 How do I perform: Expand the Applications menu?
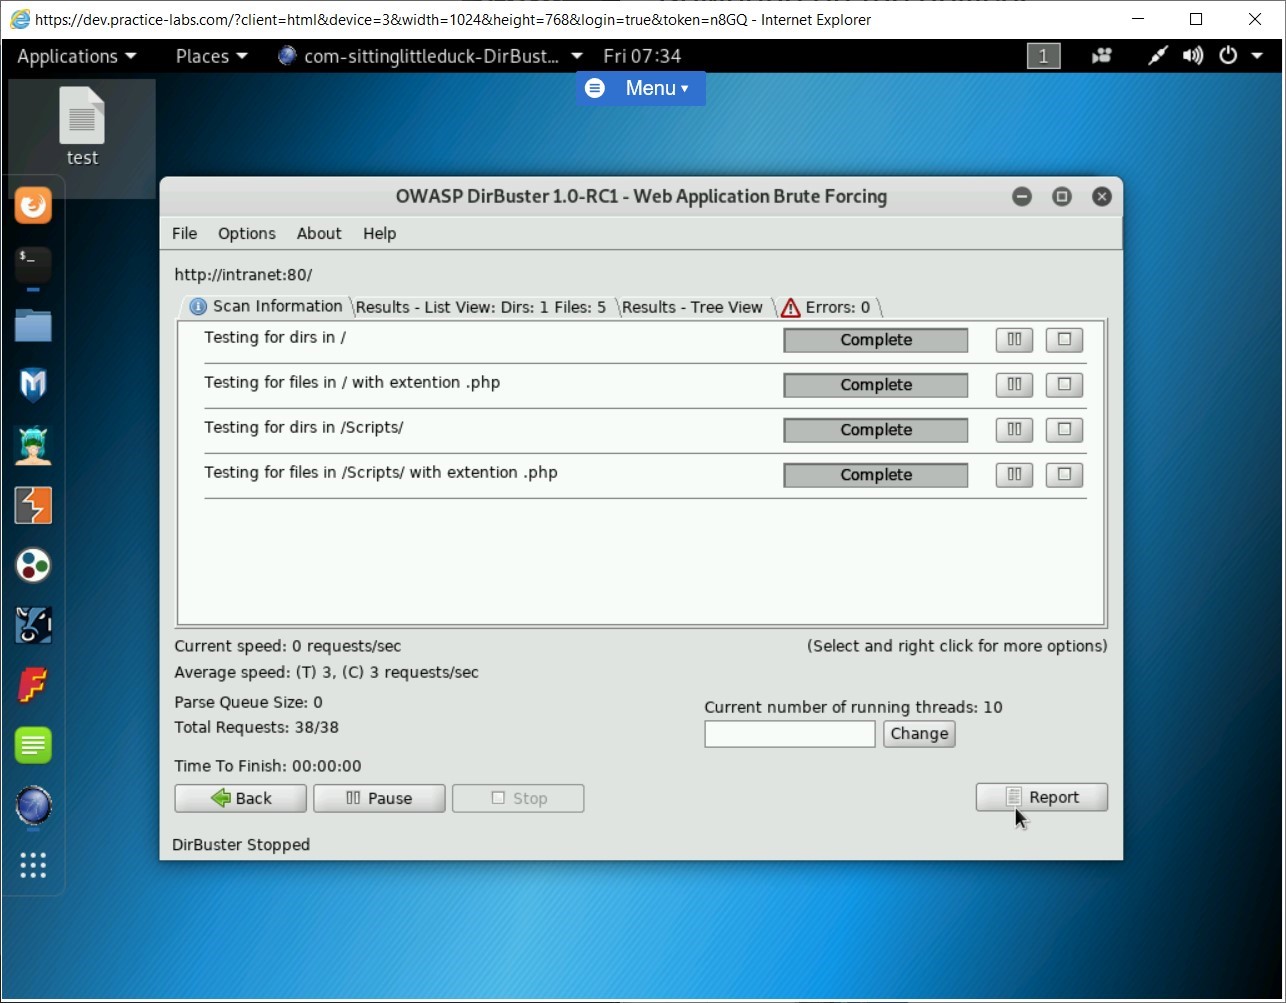(x=70, y=56)
